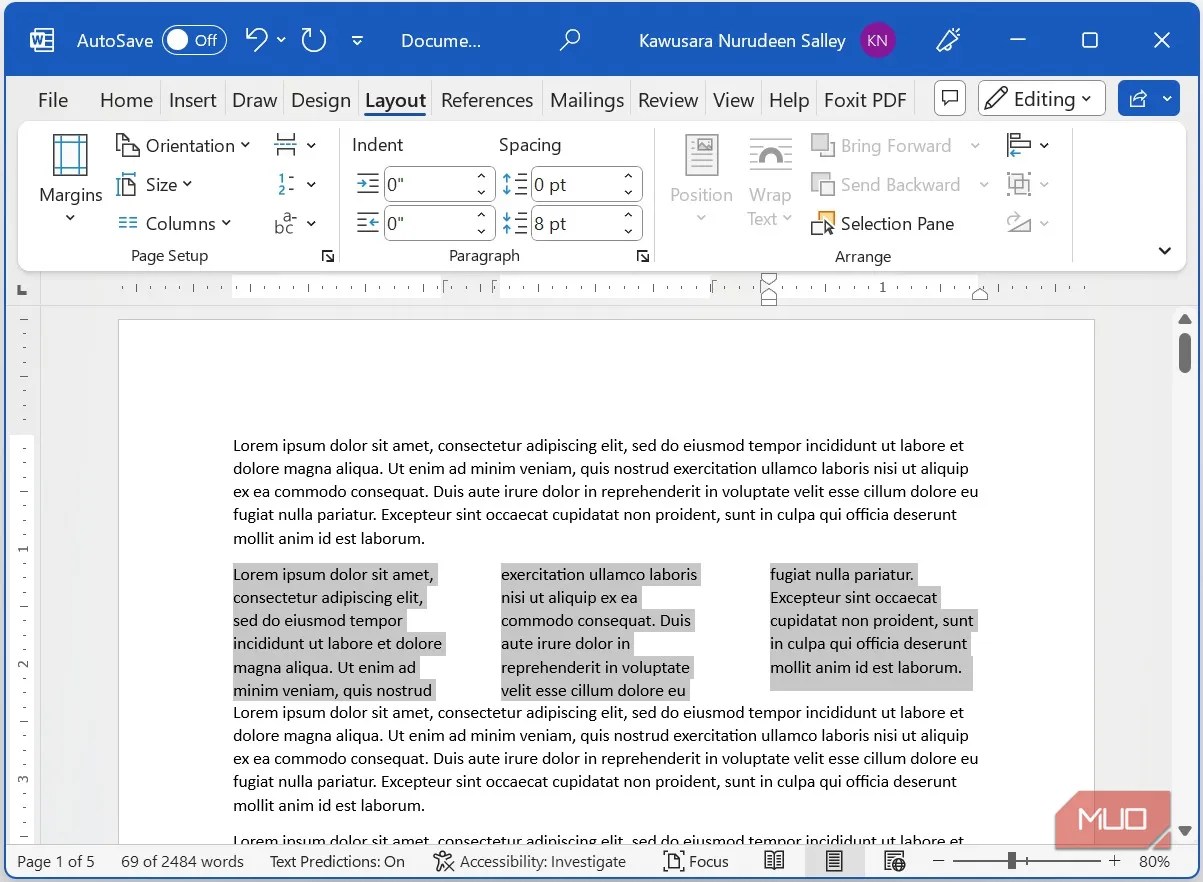1203x882 pixels.
Task: Click the Page 1 of 5 indicator
Action: pos(56,861)
